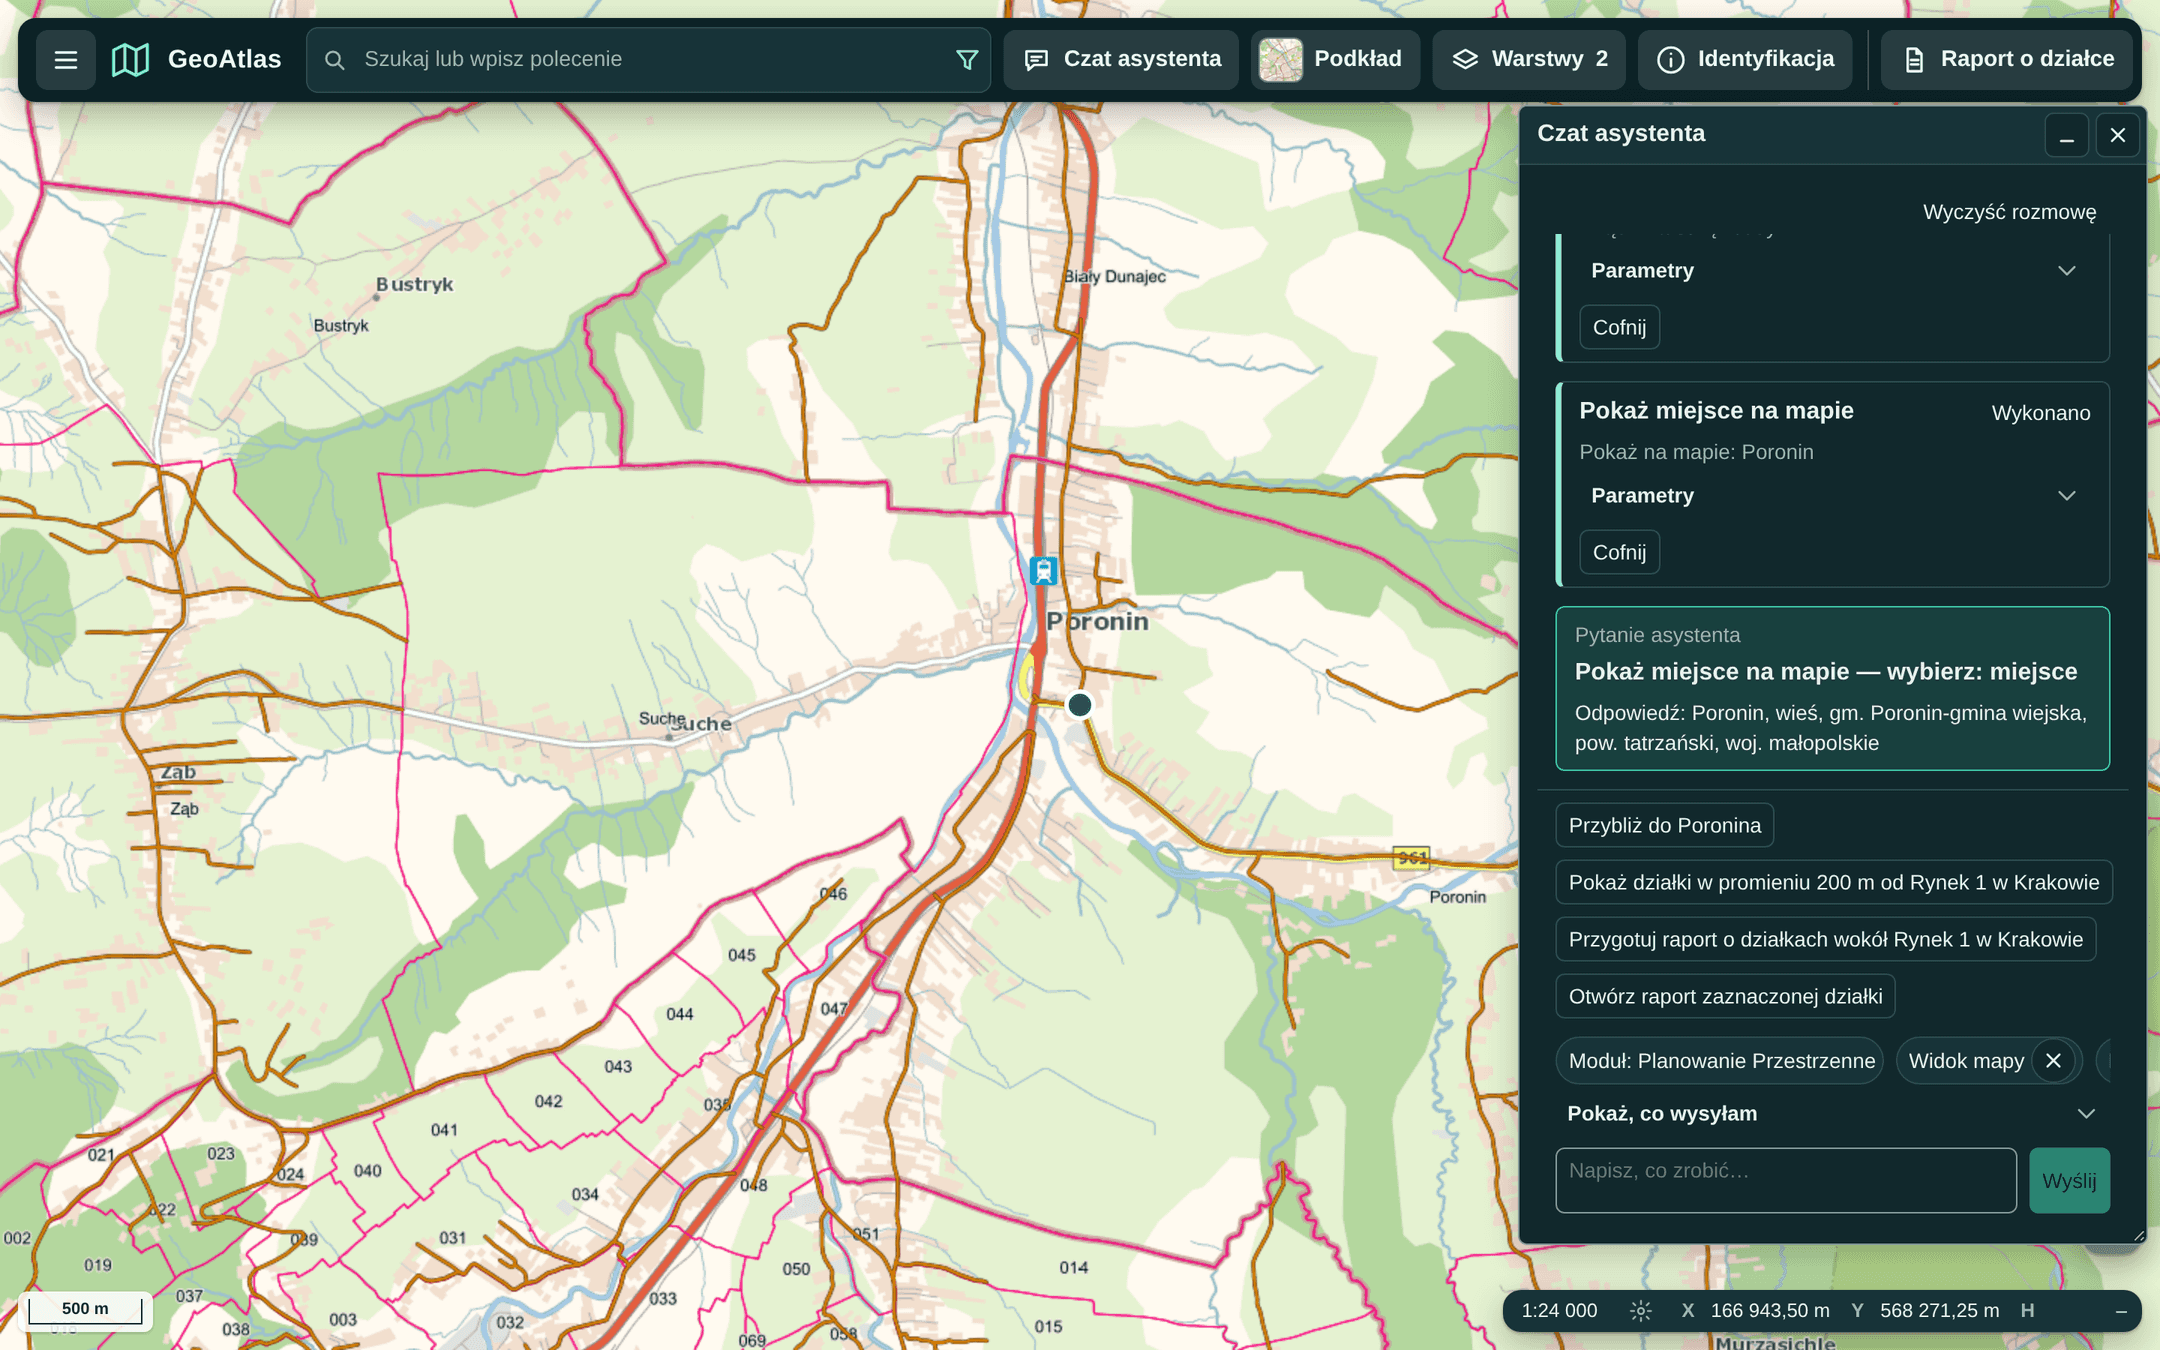Viewport: 2160px width, 1350px height.
Task: Click the Wyślij send button
Action: 2069,1181
